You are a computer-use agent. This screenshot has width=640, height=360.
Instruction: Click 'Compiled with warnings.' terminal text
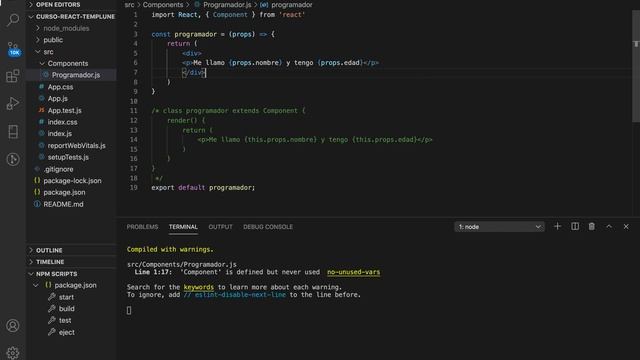click(x=170, y=249)
